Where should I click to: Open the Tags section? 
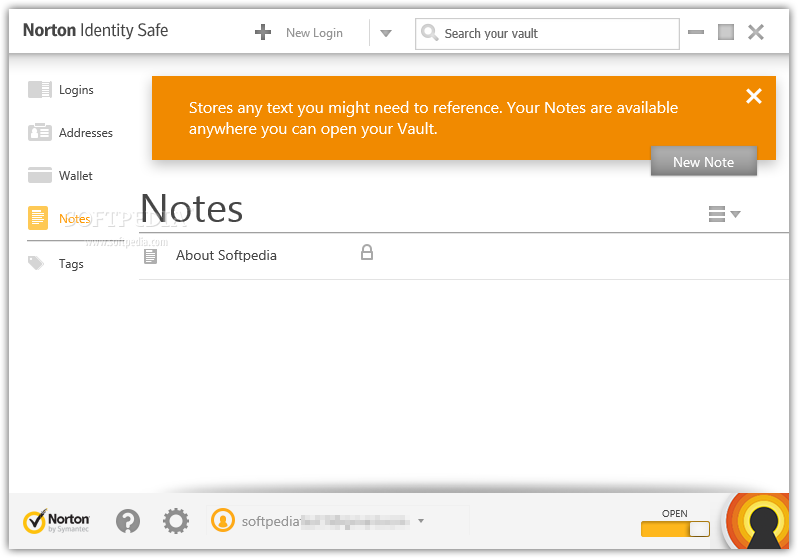71,264
